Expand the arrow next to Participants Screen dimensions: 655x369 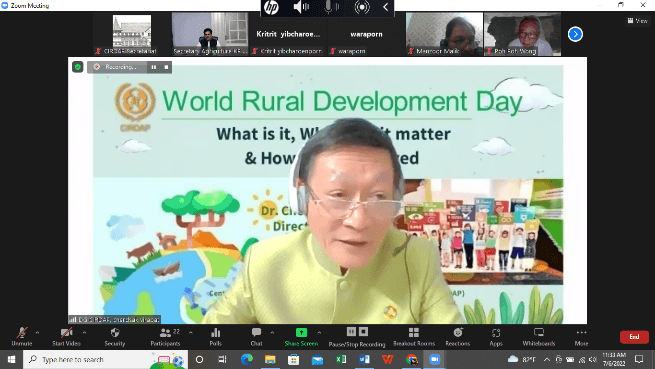(x=190, y=333)
